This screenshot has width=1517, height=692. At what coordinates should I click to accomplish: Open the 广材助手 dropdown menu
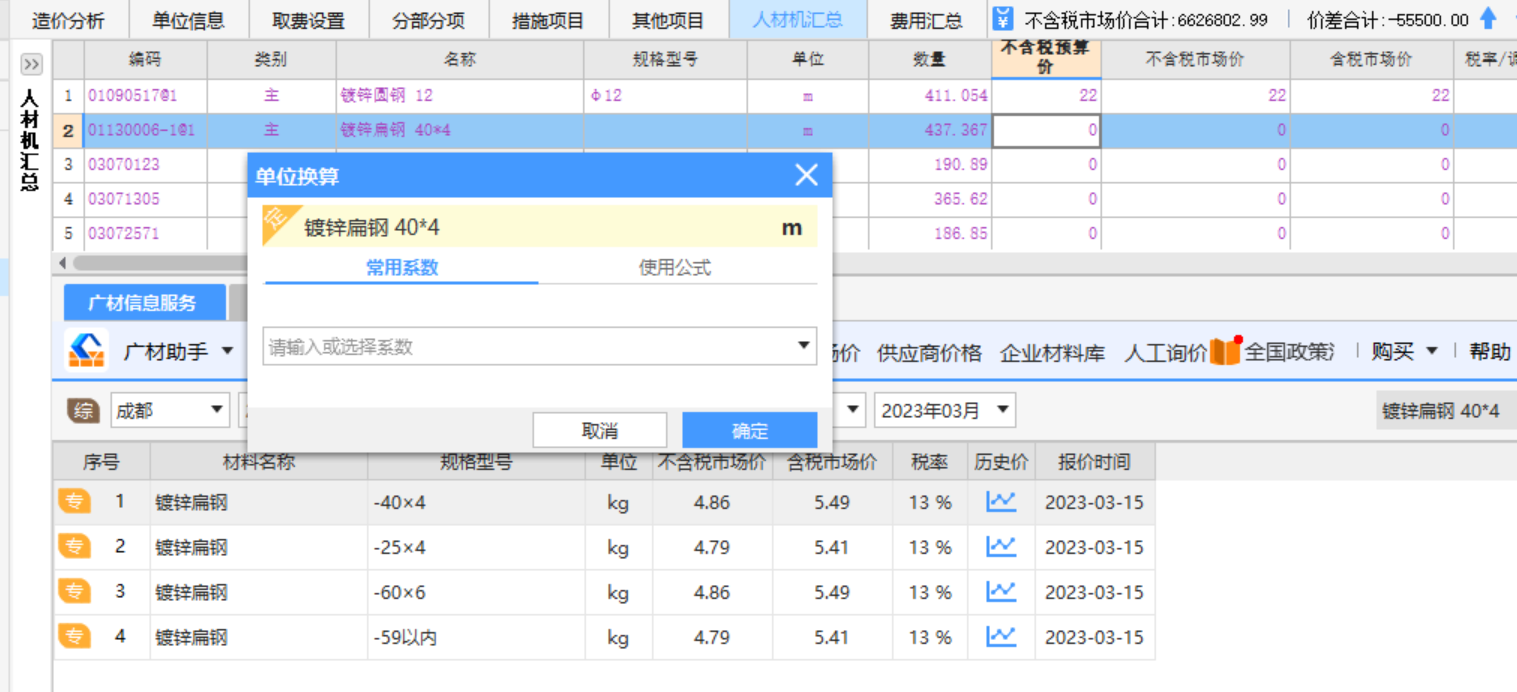coord(227,352)
